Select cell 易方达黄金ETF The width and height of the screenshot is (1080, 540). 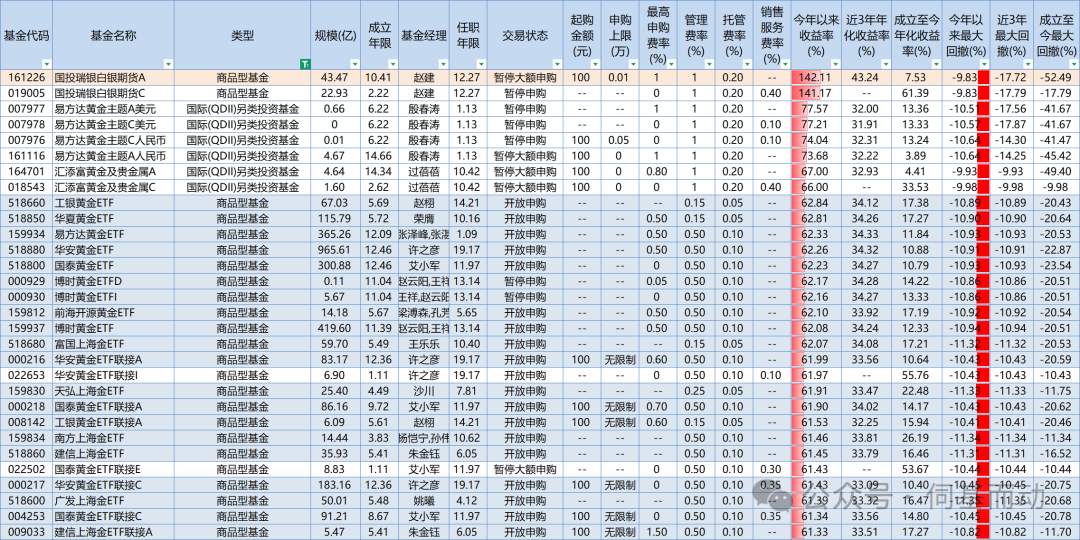113,235
